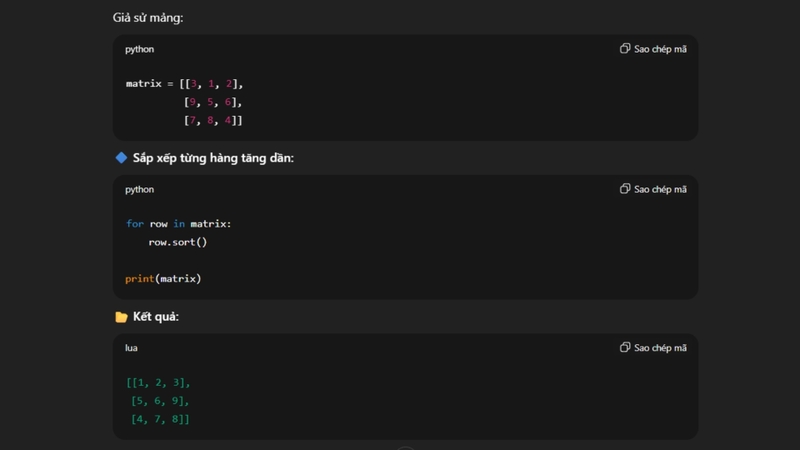The image size is (800, 450).
Task: Click the "[4, 7, 8]]" output line
Action: coord(160,419)
